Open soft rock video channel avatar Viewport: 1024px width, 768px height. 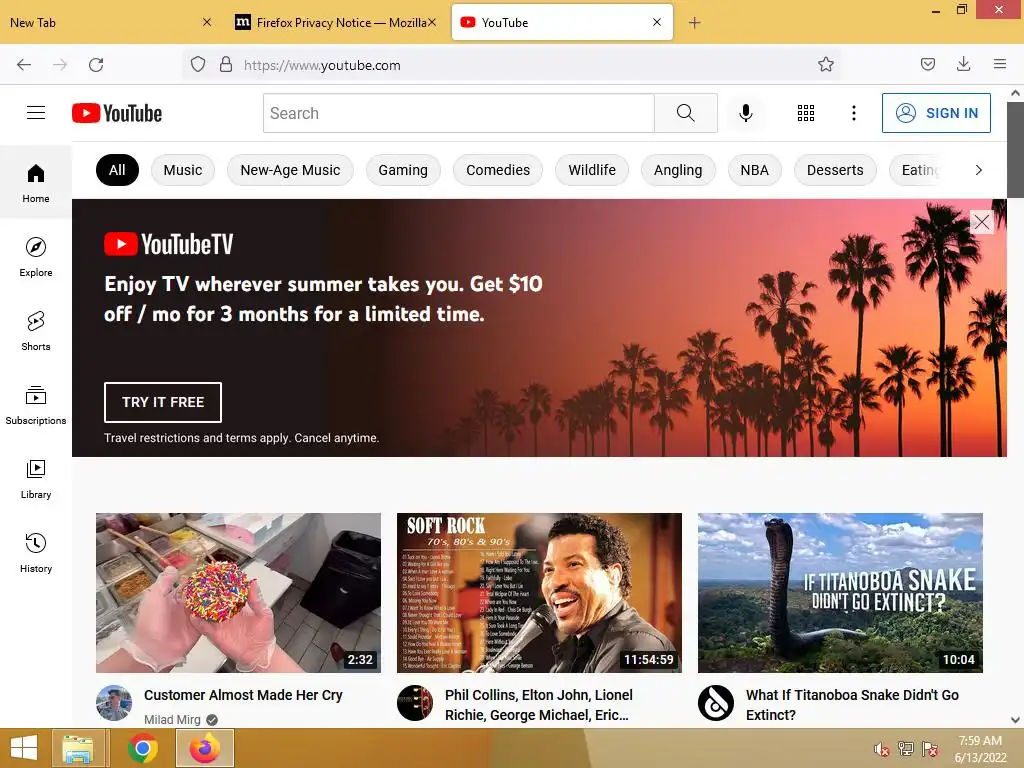pyautogui.click(x=415, y=703)
